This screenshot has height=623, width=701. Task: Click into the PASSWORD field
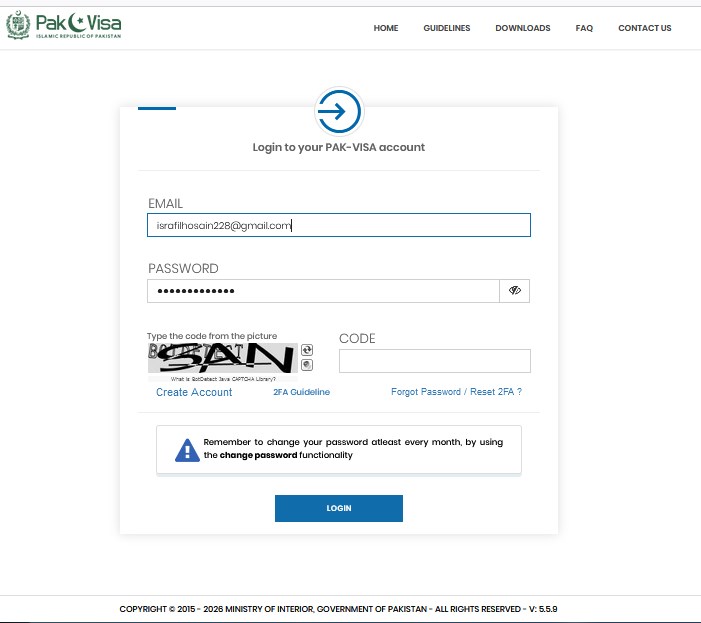point(322,290)
